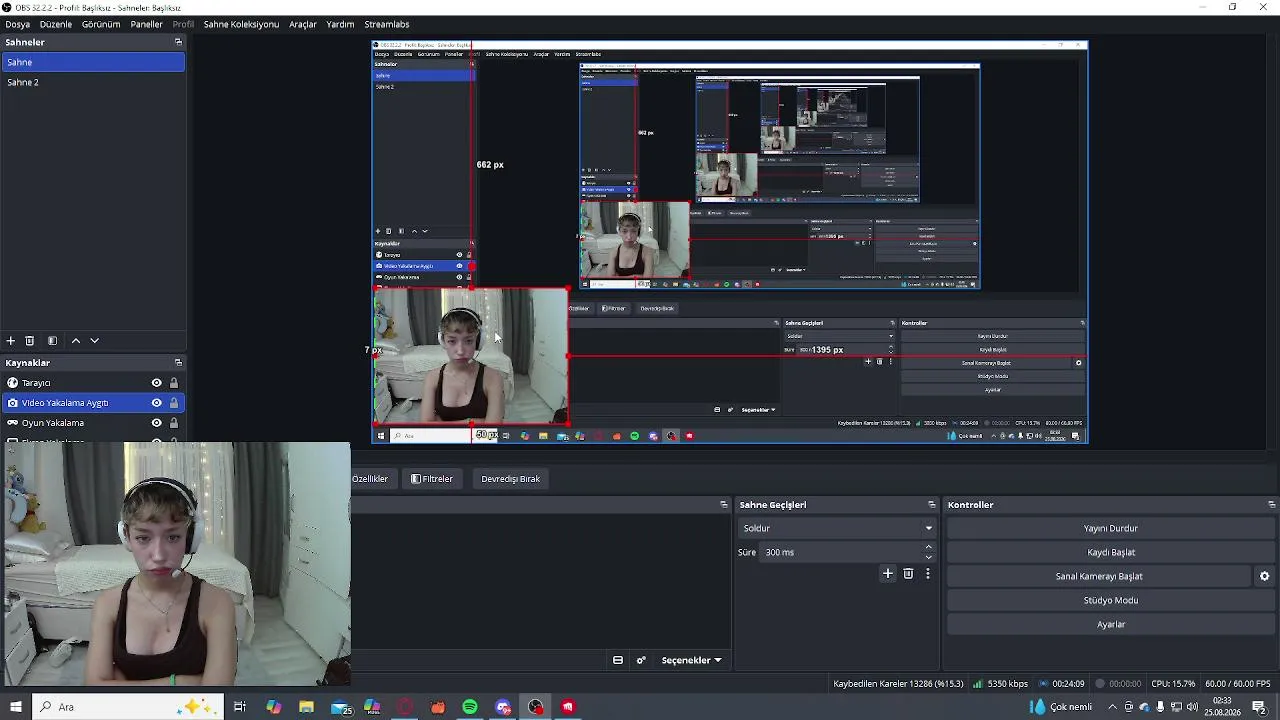Screen dimensions: 1280x720
Task: Click the taskbar clock showing 02:33
Action: (1222, 707)
